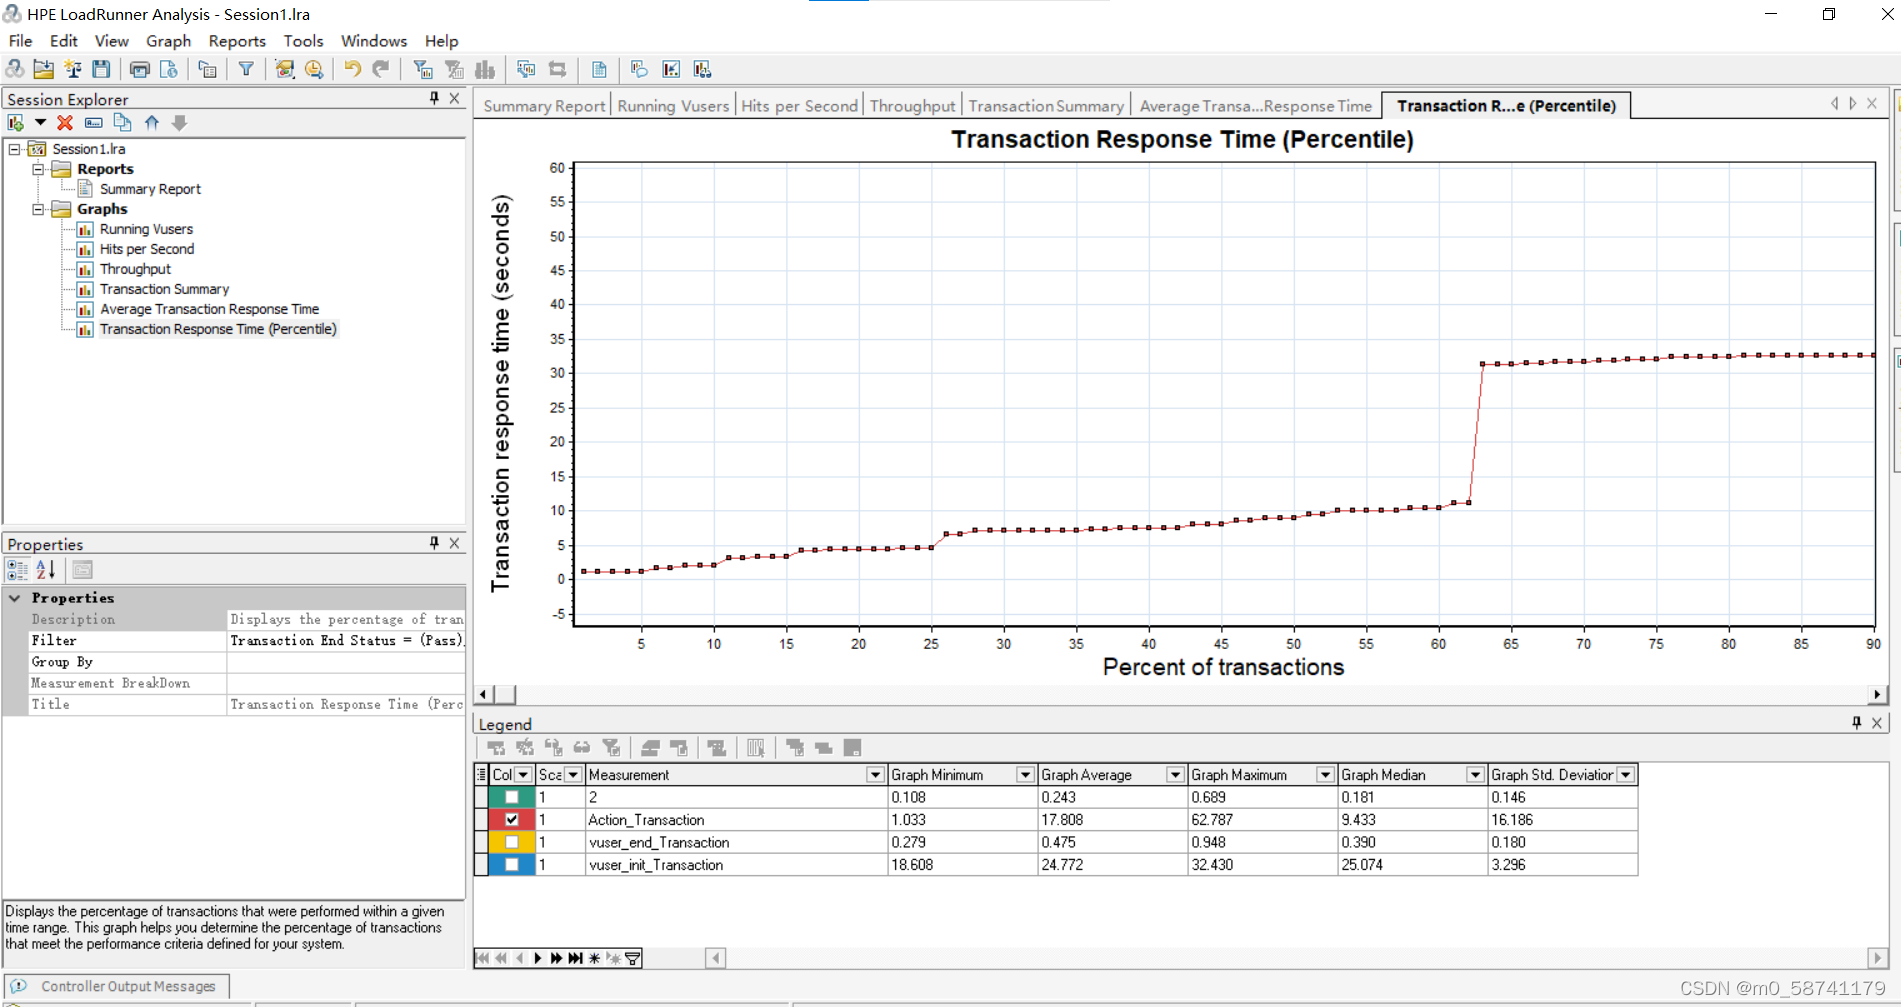This screenshot has height=1007, width=1901.
Task: Open the Graph menu
Action: click(x=168, y=41)
